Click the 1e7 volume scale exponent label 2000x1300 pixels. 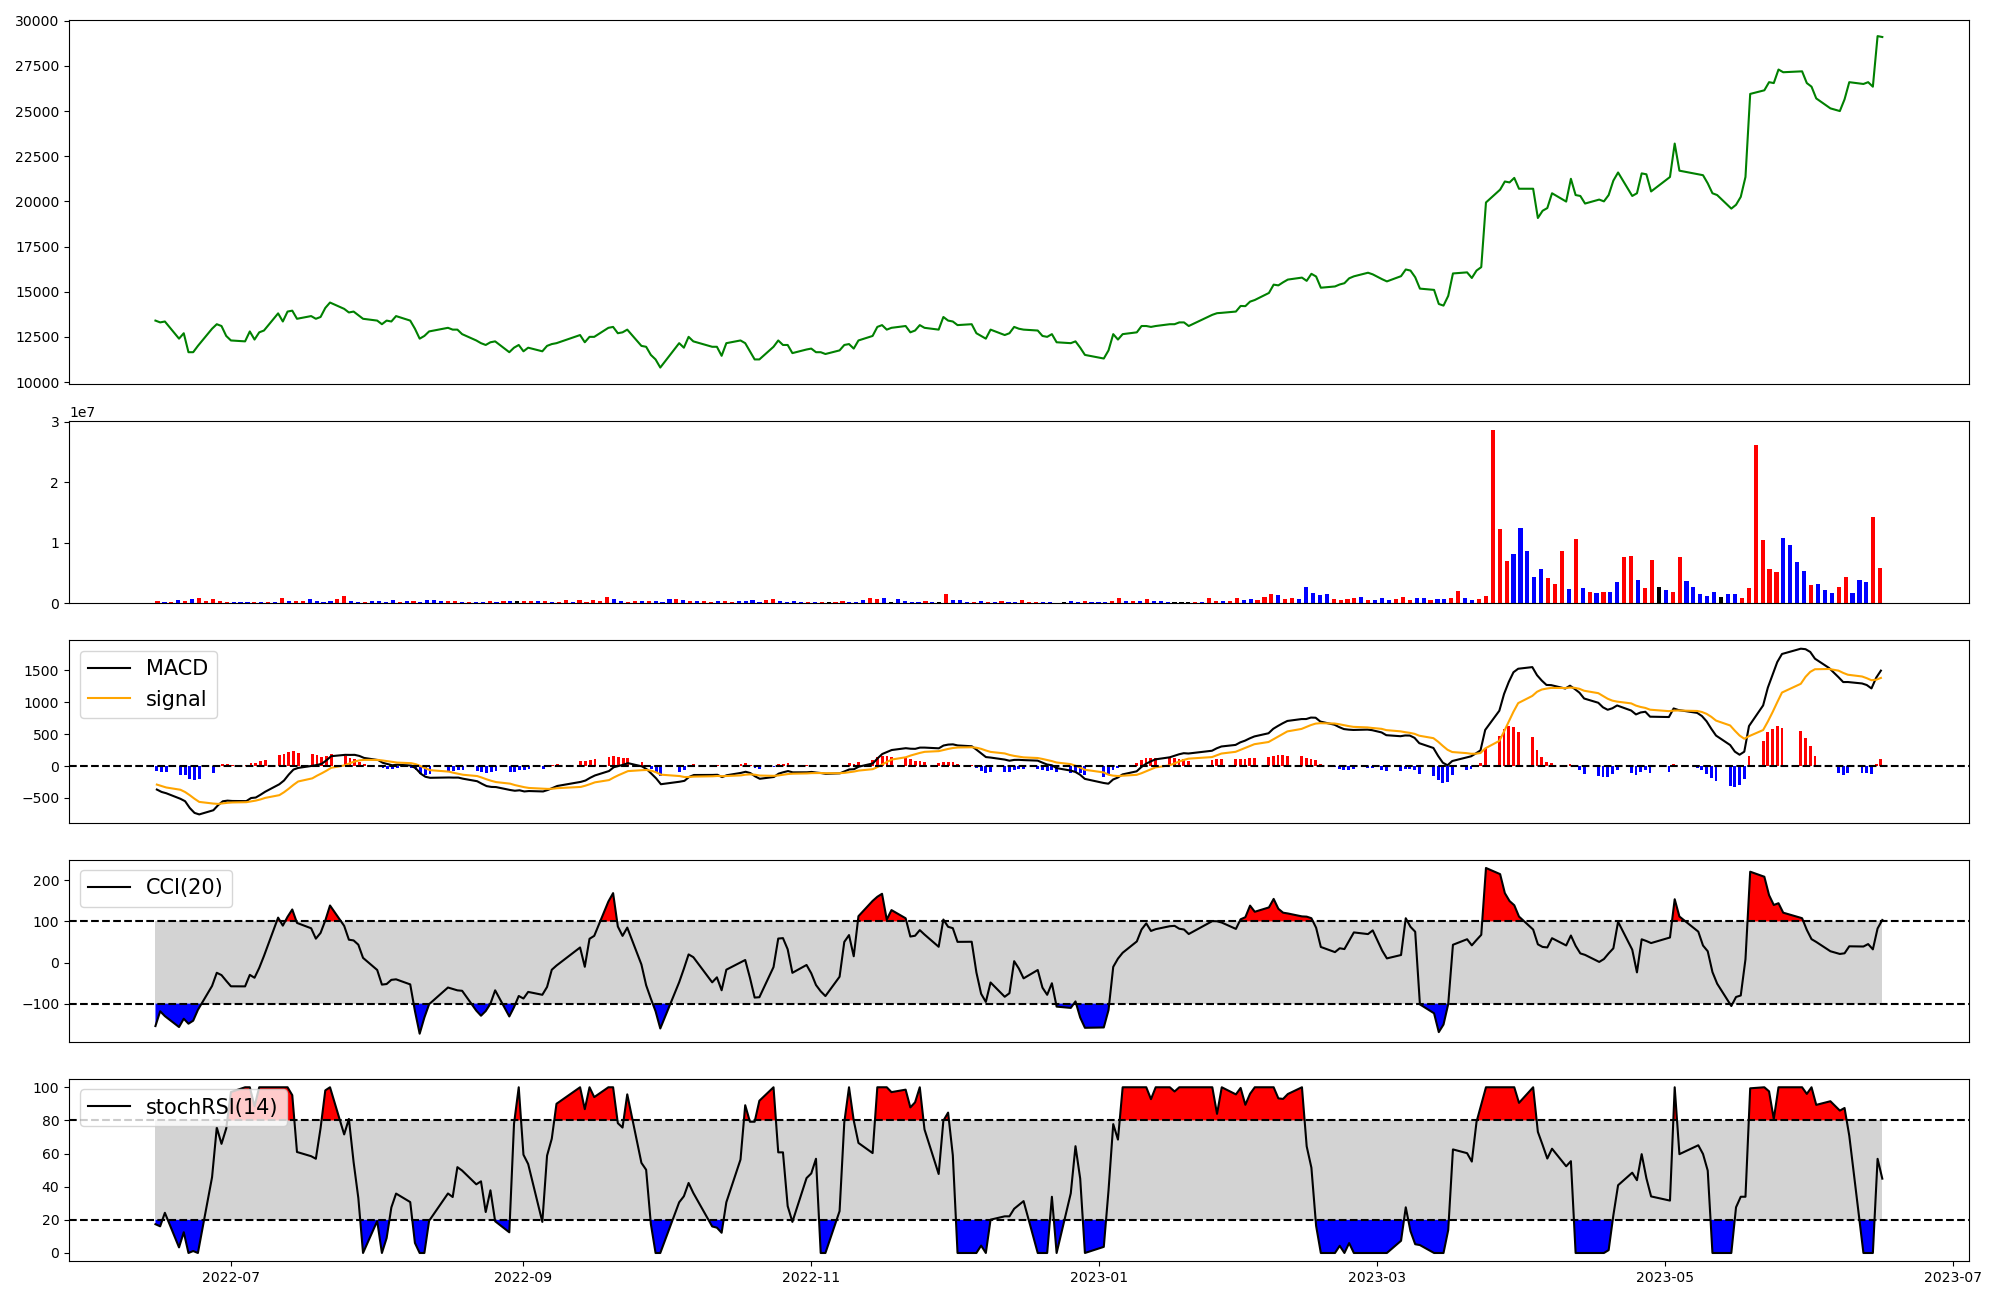click(82, 412)
